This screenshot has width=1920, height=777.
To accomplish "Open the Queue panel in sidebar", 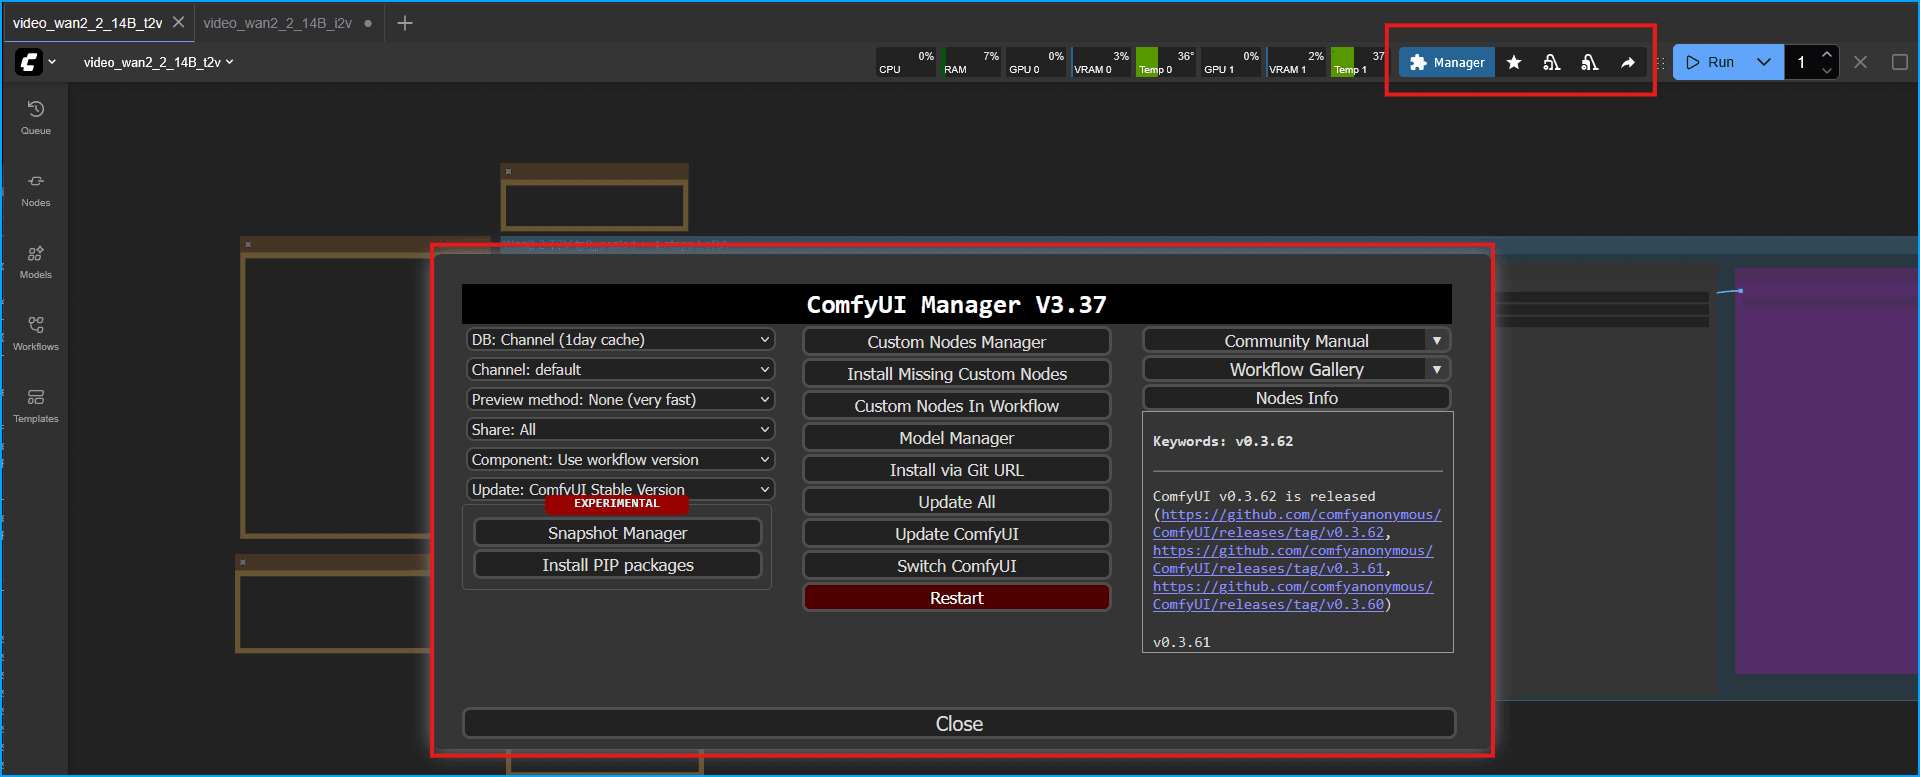I will click(36, 117).
